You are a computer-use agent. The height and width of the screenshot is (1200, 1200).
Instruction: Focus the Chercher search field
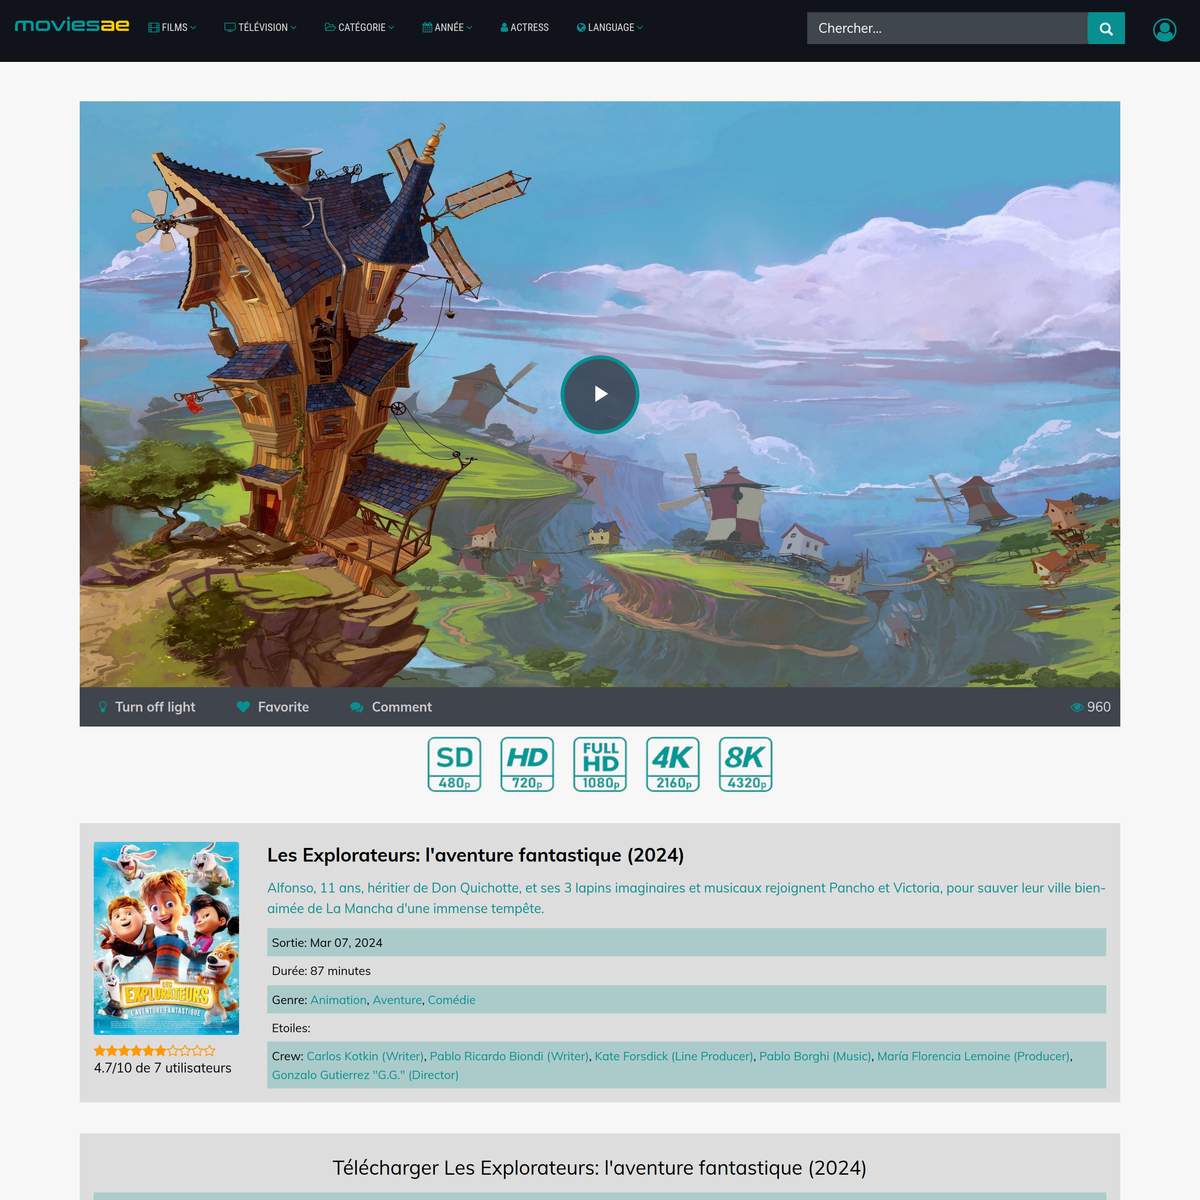tap(947, 28)
